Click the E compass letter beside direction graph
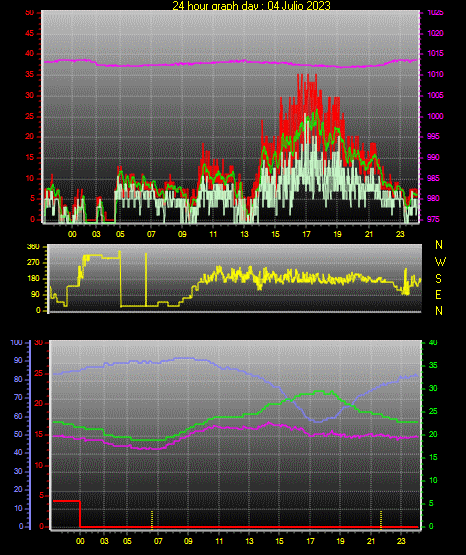Screen dimensions: 466x555 tap(438, 295)
